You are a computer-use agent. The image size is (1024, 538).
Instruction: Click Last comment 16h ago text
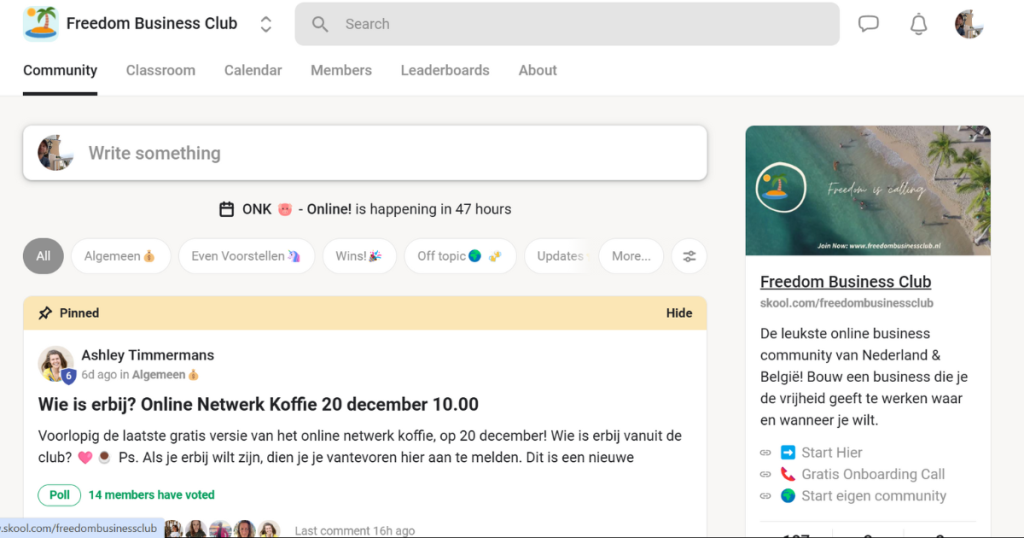(355, 531)
